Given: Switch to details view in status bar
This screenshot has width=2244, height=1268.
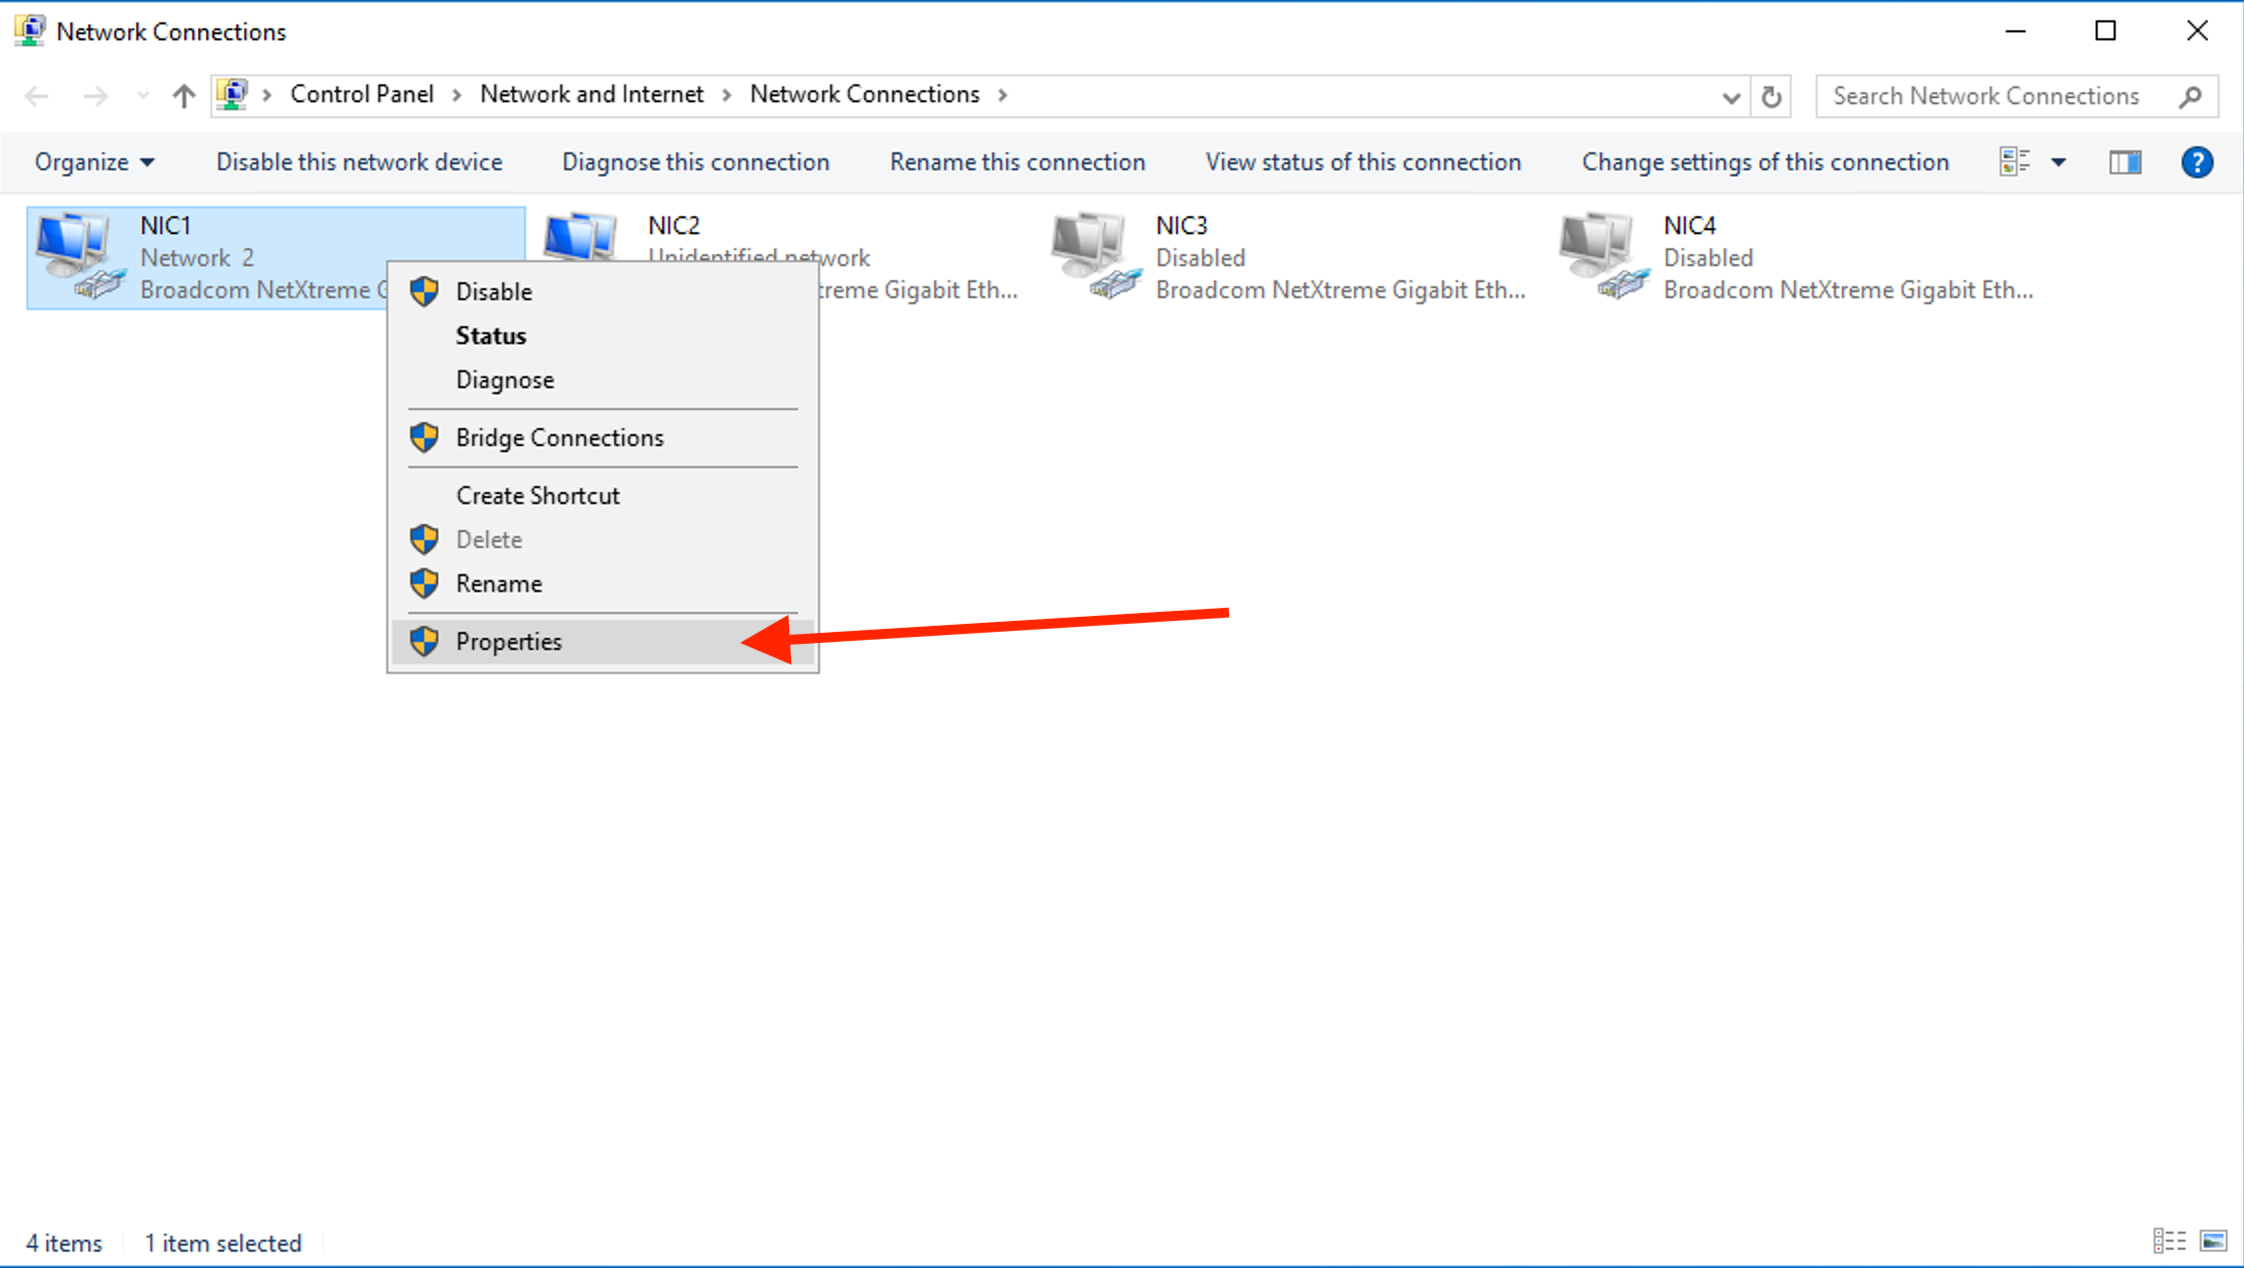Looking at the screenshot, I should click(2168, 1241).
